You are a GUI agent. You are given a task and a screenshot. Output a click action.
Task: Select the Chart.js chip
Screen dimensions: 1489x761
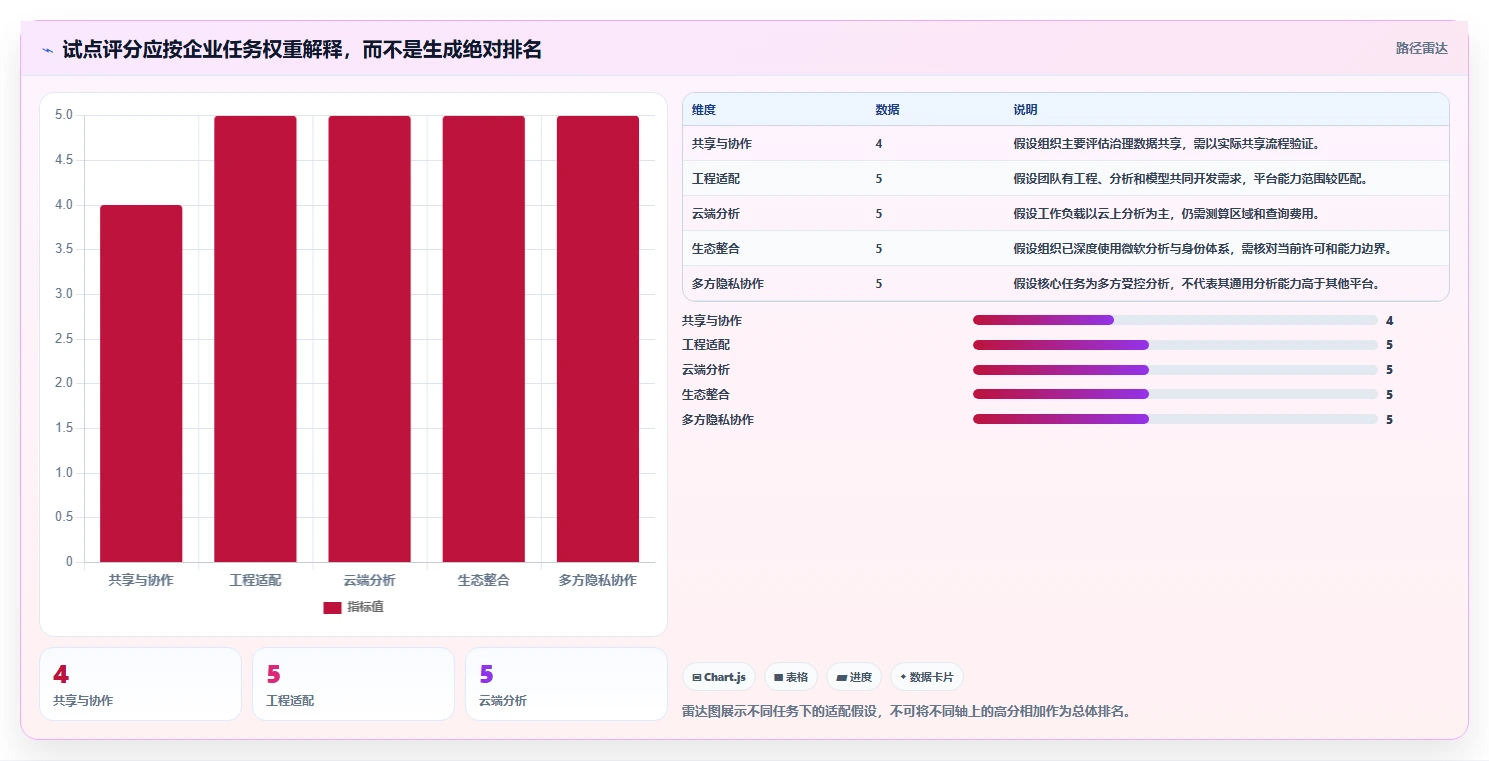[x=719, y=677]
